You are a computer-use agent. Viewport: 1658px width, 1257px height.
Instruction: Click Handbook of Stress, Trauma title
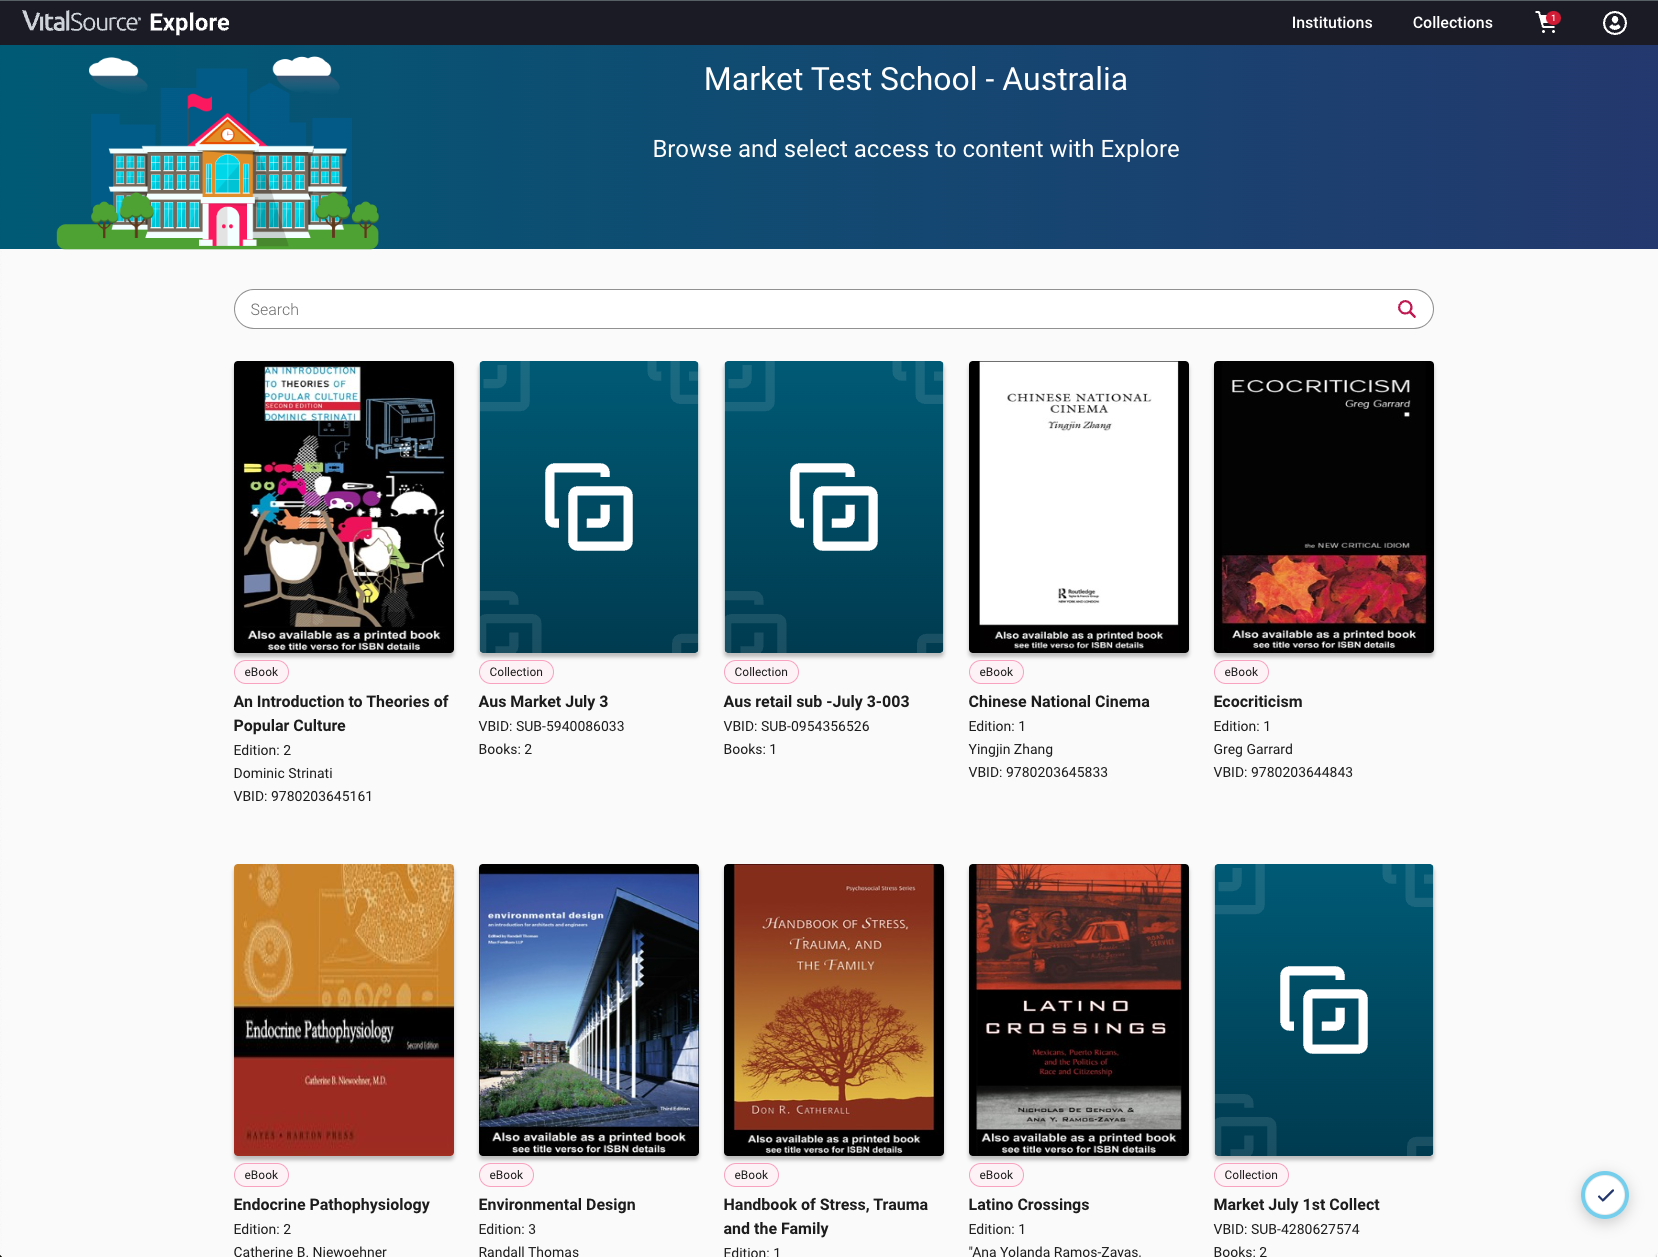pyautogui.click(x=826, y=1217)
